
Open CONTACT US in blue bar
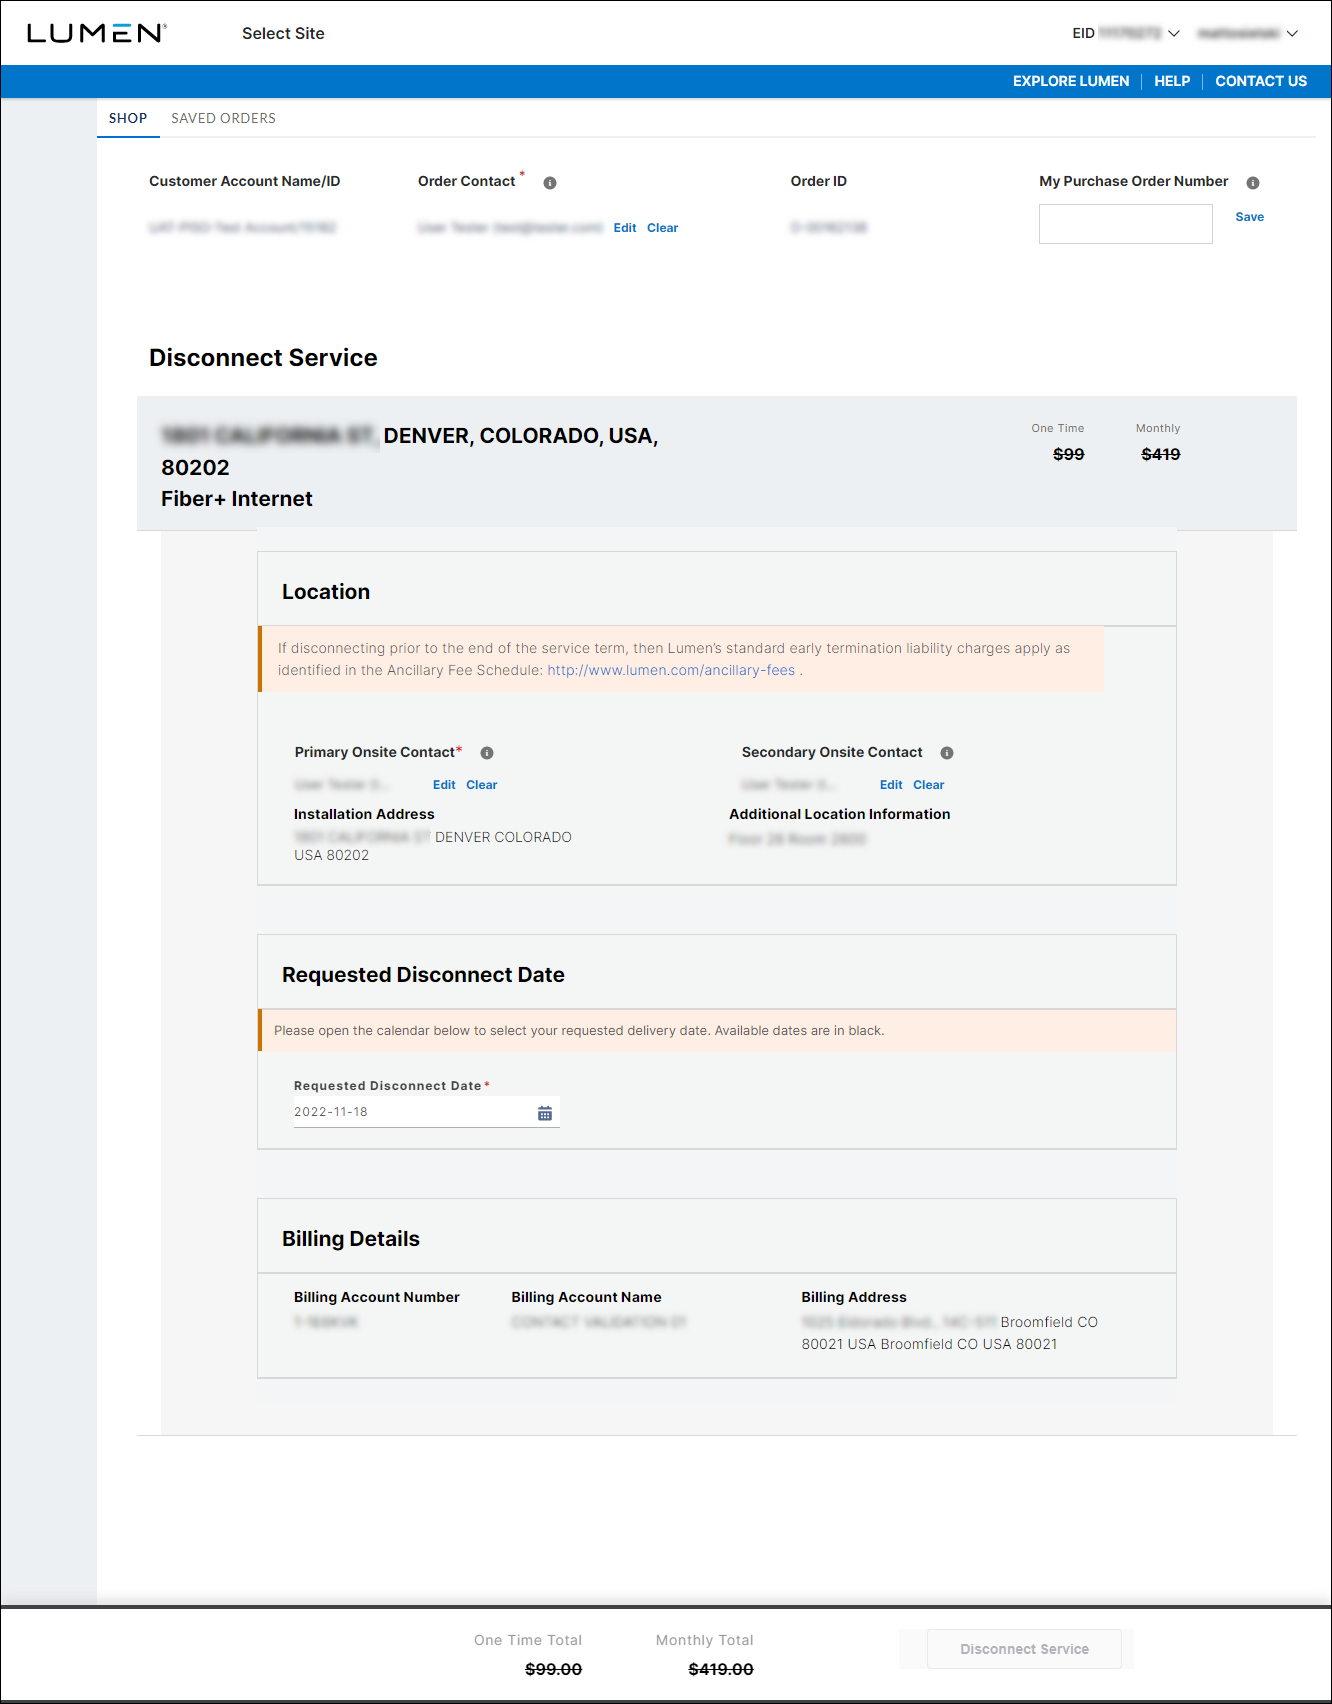click(1261, 81)
